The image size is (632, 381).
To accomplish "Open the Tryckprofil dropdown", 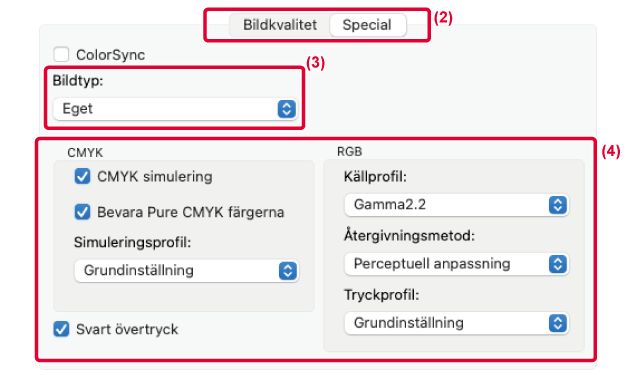I will (x=457, y=323).
